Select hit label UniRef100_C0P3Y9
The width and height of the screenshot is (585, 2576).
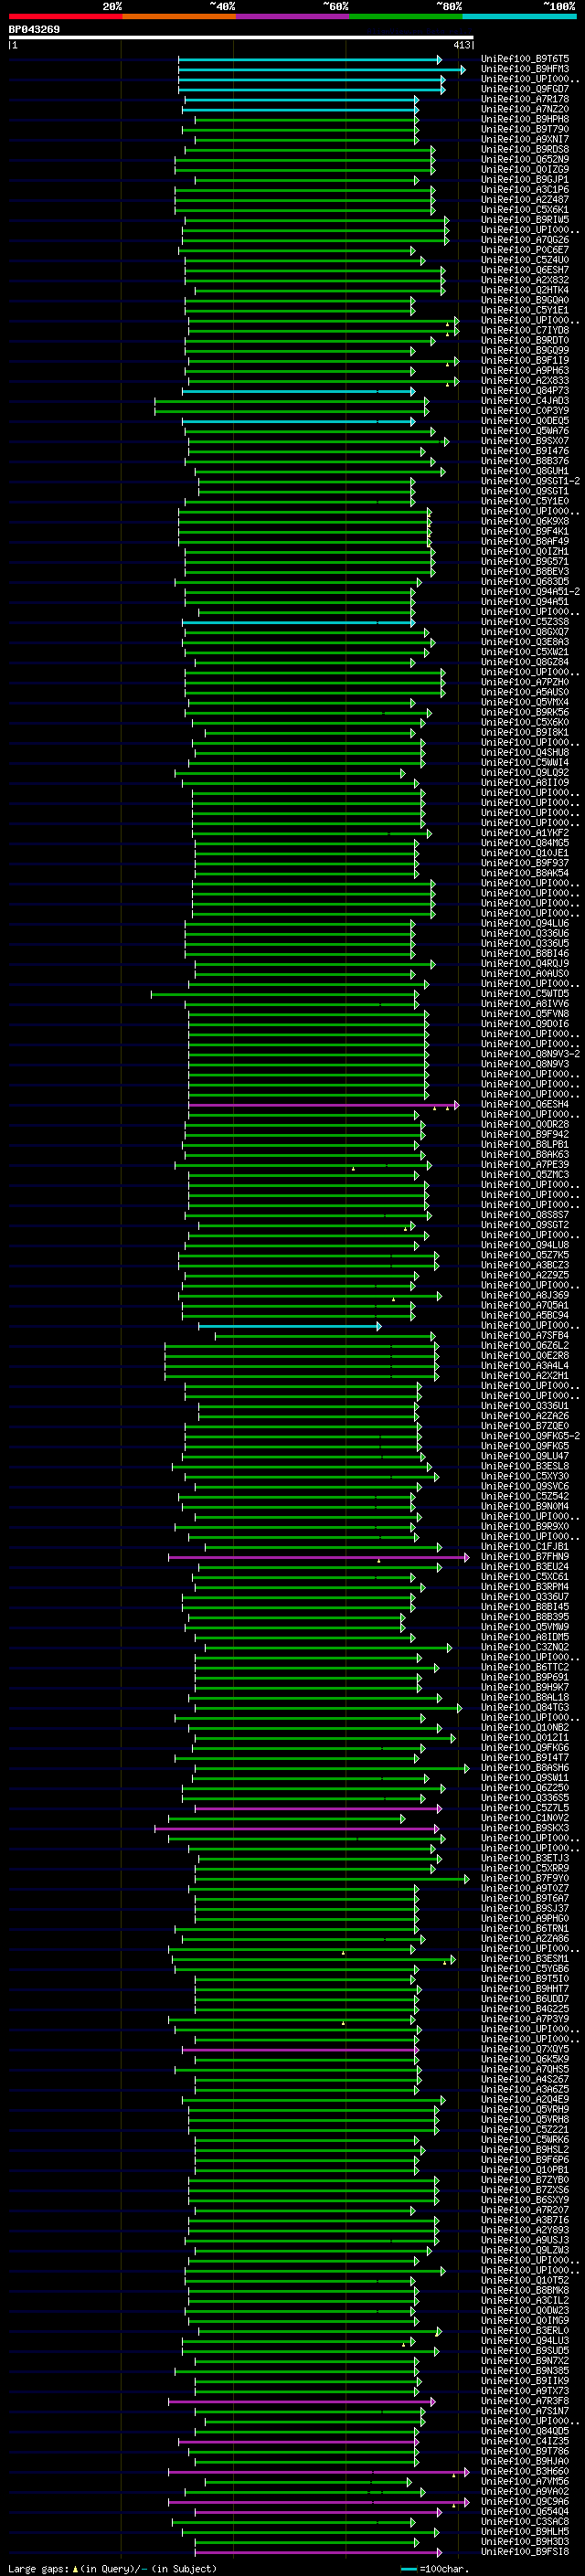click(525, 411)
